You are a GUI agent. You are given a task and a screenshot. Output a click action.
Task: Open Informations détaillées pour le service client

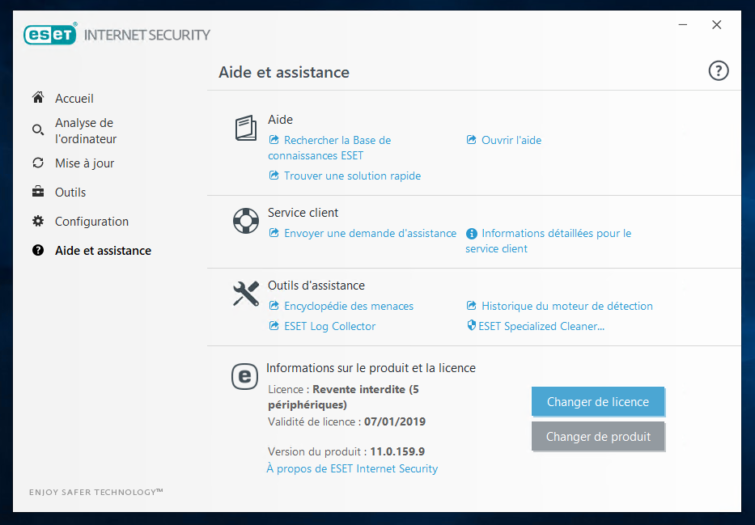pyautogui.click(x=548, y=241)
